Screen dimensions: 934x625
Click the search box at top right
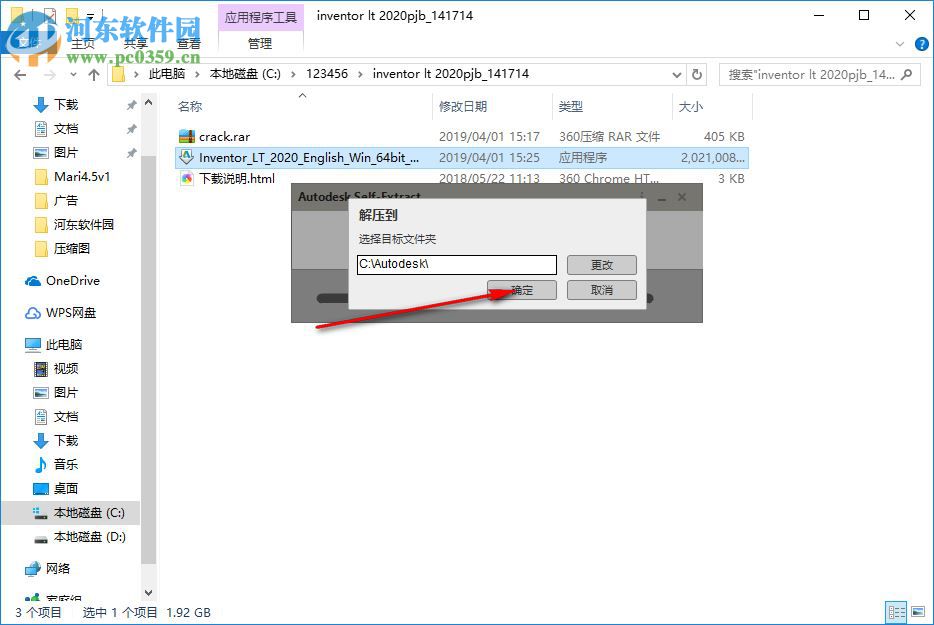pos(820,74)
